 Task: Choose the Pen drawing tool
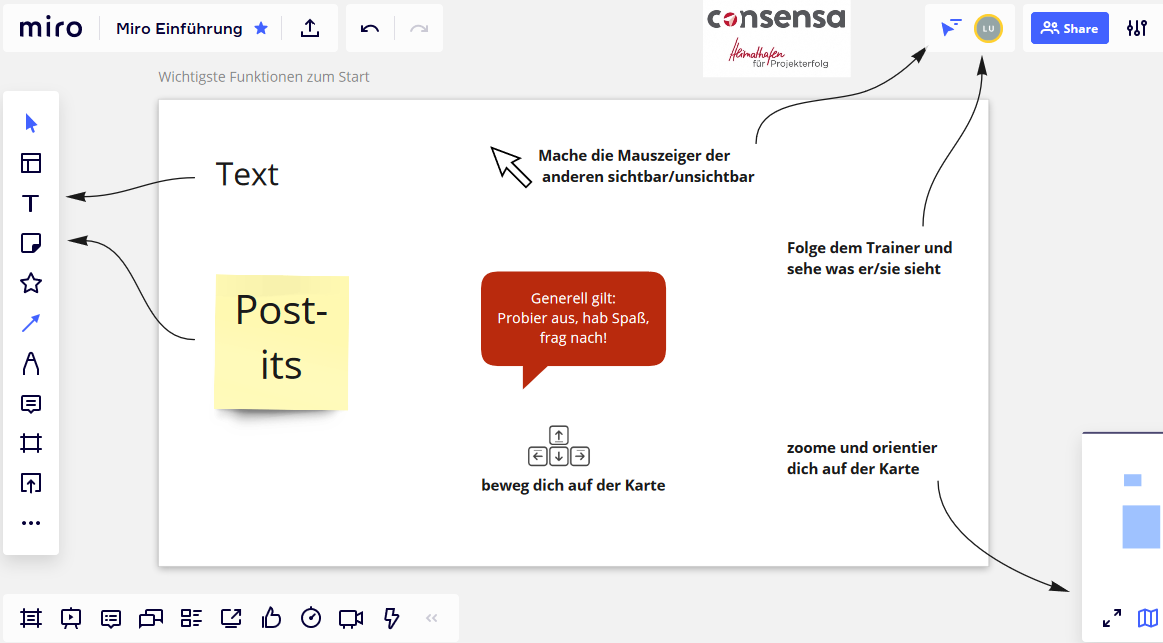point(31,363)
